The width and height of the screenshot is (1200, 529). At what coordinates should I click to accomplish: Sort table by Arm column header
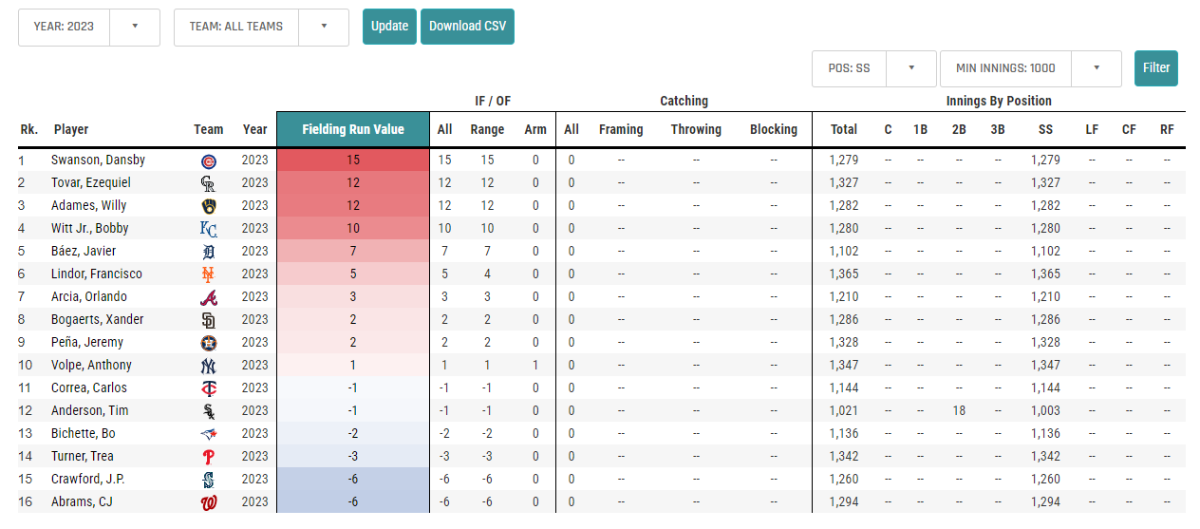535,129
